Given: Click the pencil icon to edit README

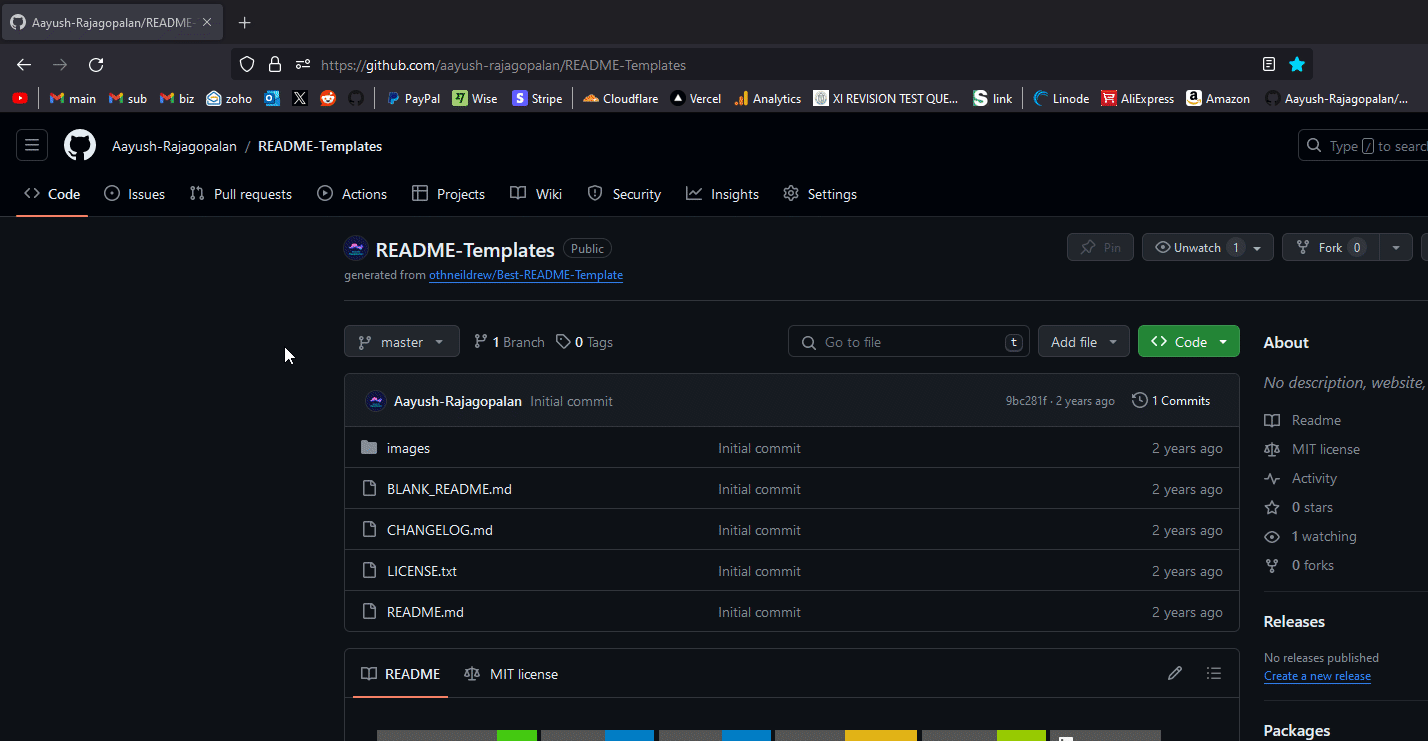Looking at the screenshot, I should coord(1175,674).
